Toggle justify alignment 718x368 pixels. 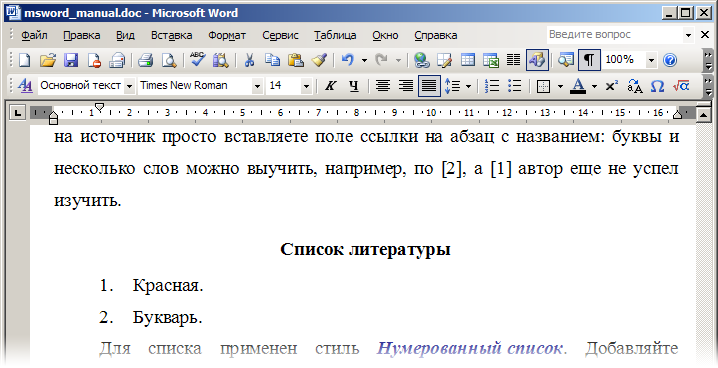tap(429, 86)
